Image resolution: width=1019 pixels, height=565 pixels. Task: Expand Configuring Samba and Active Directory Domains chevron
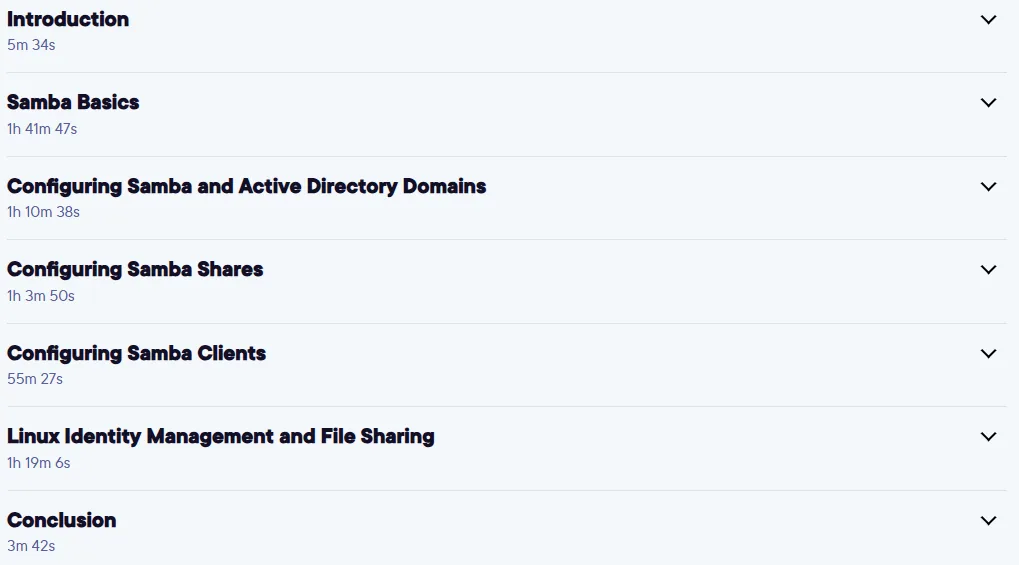(x=988, y=187)
